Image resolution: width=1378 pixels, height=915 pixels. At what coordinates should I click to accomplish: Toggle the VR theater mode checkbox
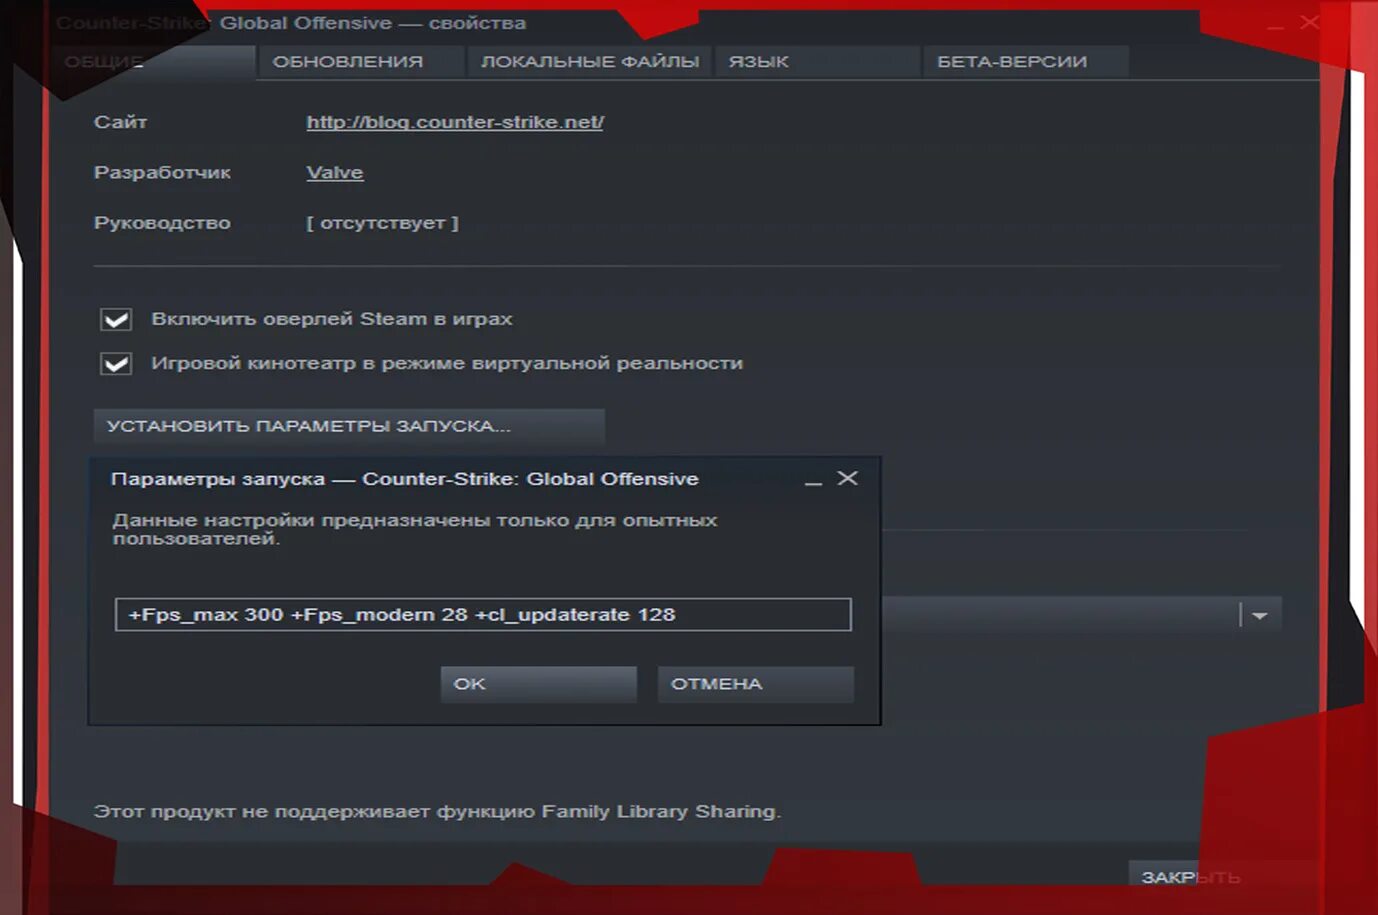pos(116,363)
